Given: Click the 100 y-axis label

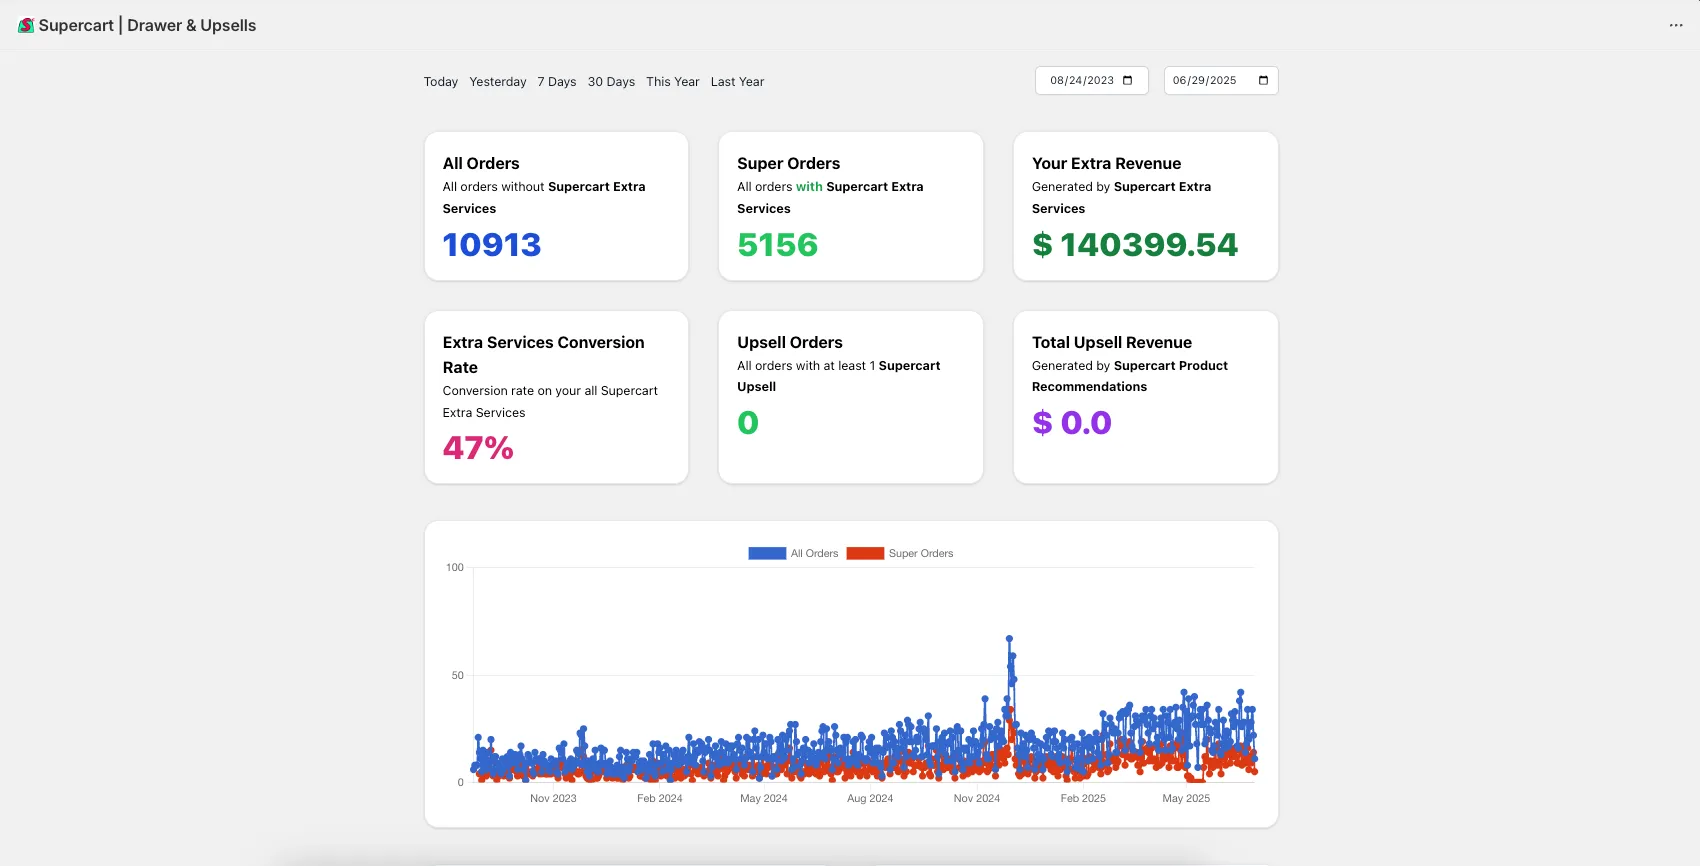Looking at the screenshot, I should (455, 567).
